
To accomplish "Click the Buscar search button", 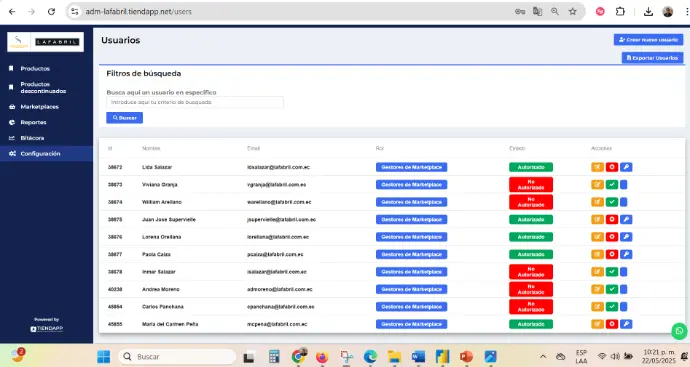I will (124, 118).
